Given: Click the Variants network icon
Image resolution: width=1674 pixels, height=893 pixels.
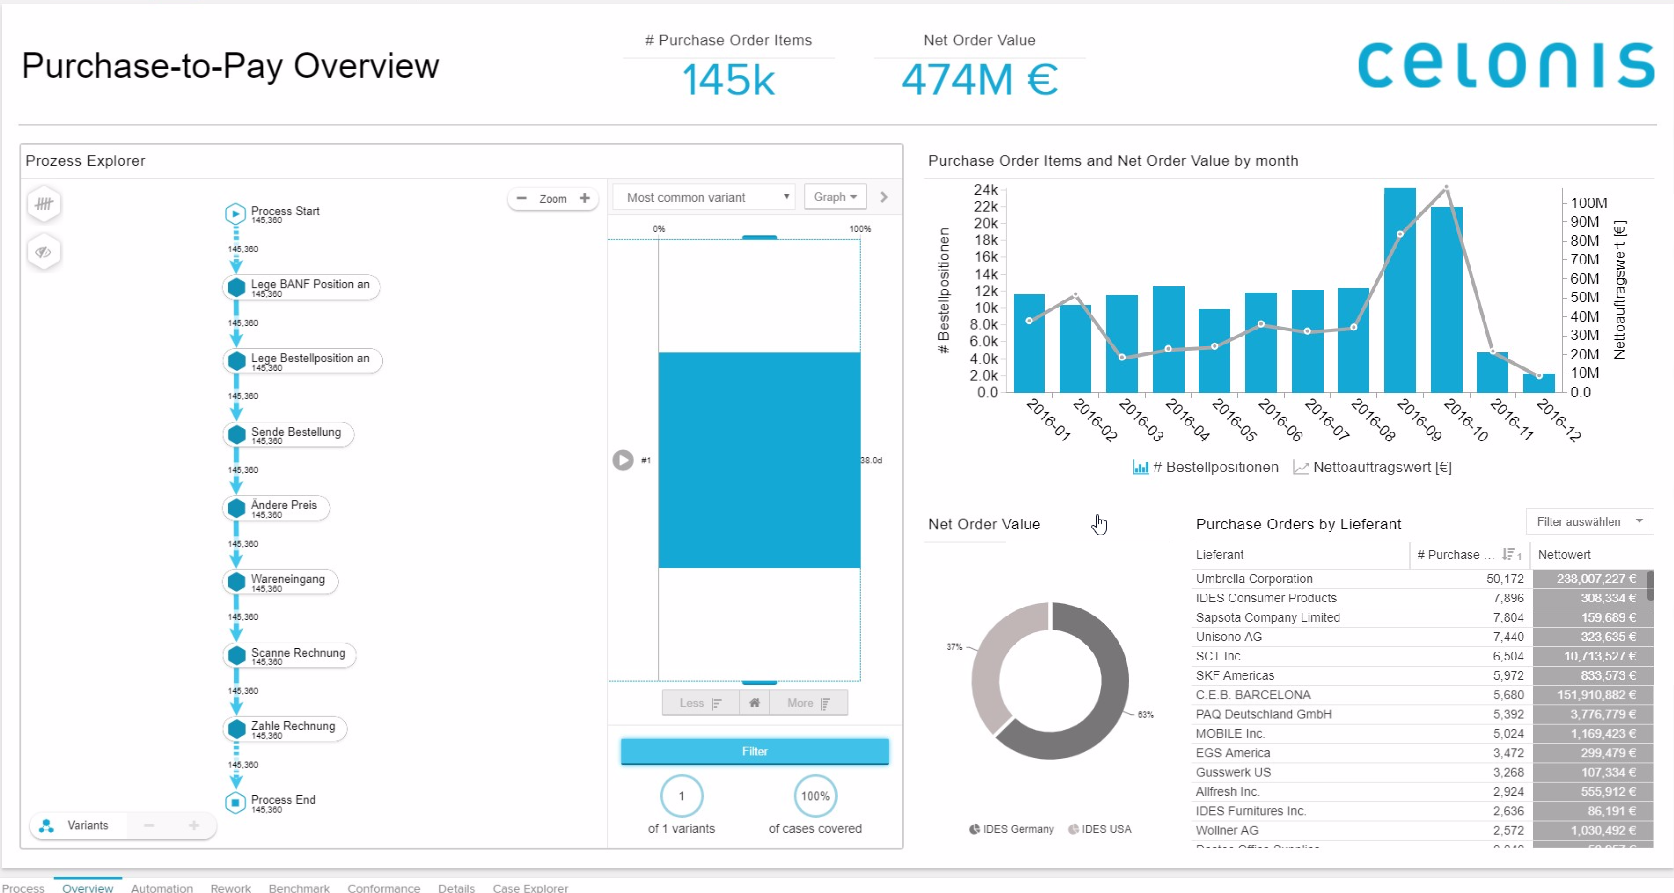Looking at the screenshot, I should pyautogui.click(x=46, y=826).
